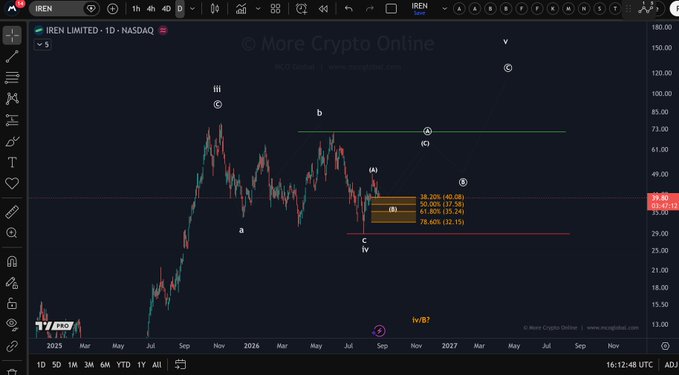Add a compare symbol with plus icon
The height and width of the screenshot is (375, 679).
coord(112,9)
